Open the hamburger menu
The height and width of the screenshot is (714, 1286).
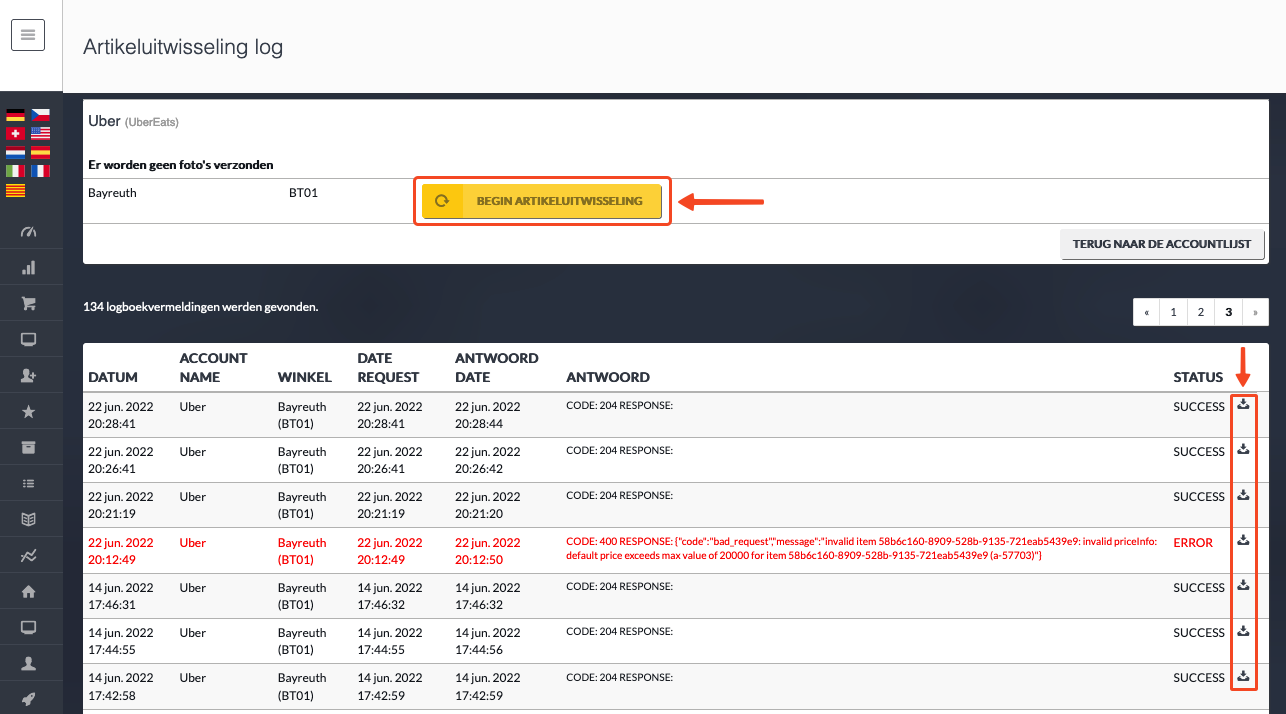[28, 35]
